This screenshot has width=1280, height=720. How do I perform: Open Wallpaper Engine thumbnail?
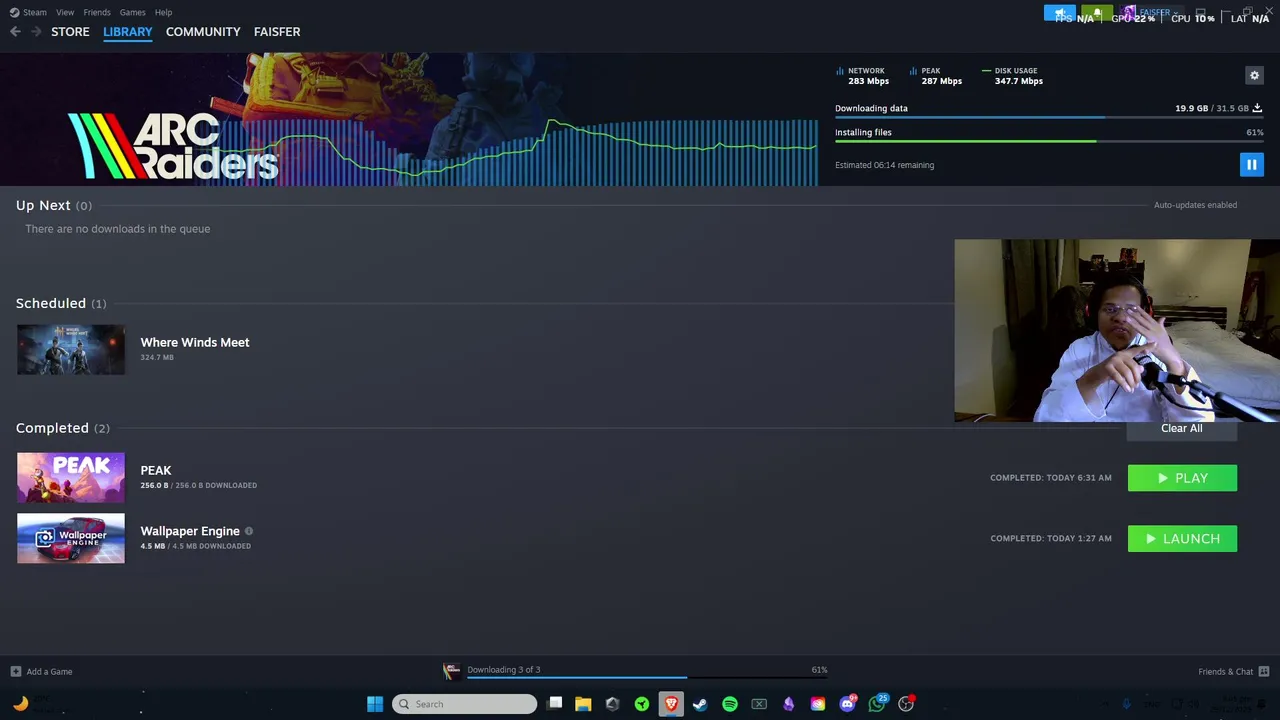click(x=71, y=538)
